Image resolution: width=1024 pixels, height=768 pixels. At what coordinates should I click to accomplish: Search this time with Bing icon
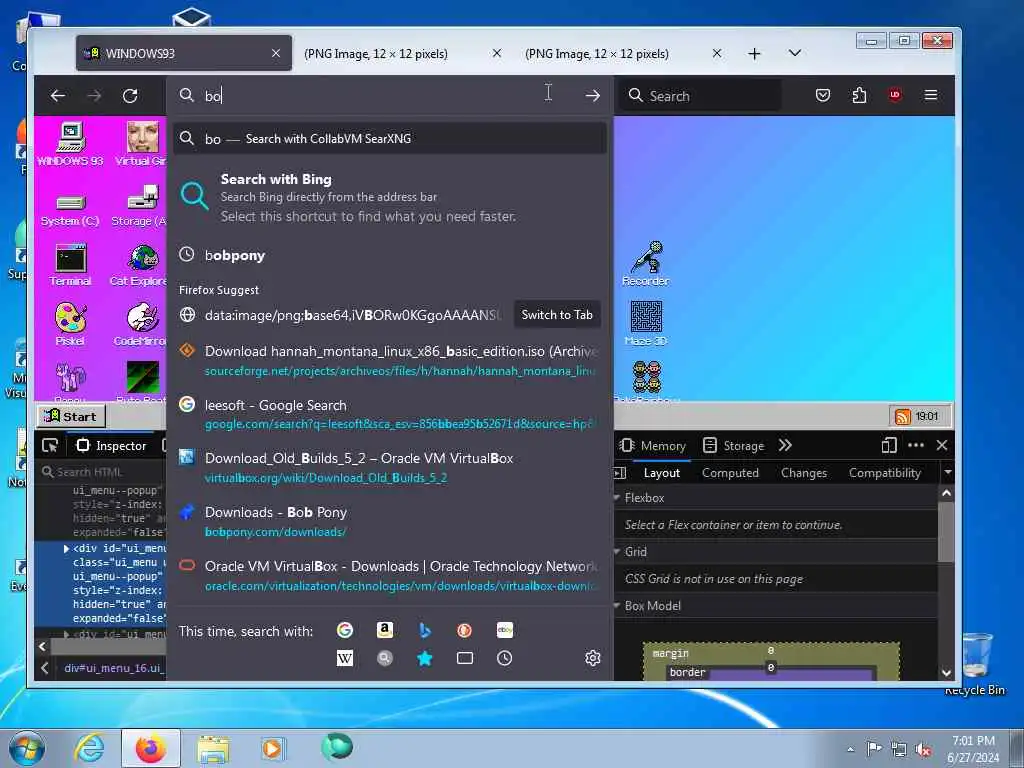tap(424, 630)
